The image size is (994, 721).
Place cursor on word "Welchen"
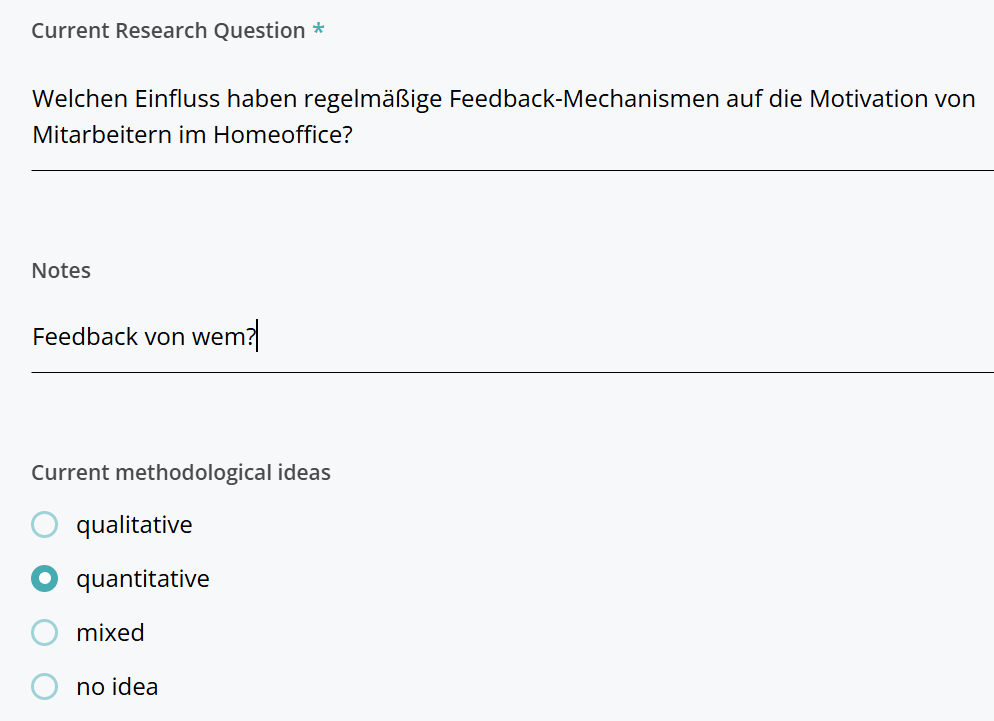coord(80,100)
